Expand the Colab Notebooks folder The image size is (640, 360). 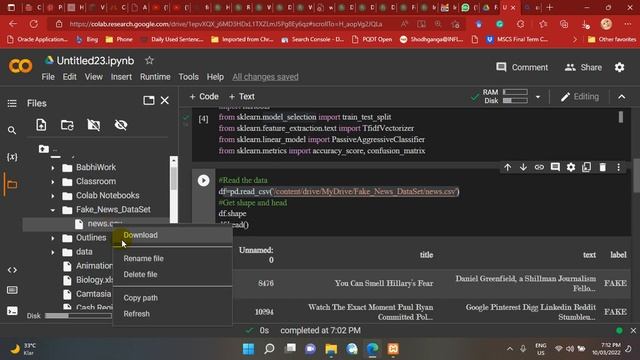coord(53,196)
